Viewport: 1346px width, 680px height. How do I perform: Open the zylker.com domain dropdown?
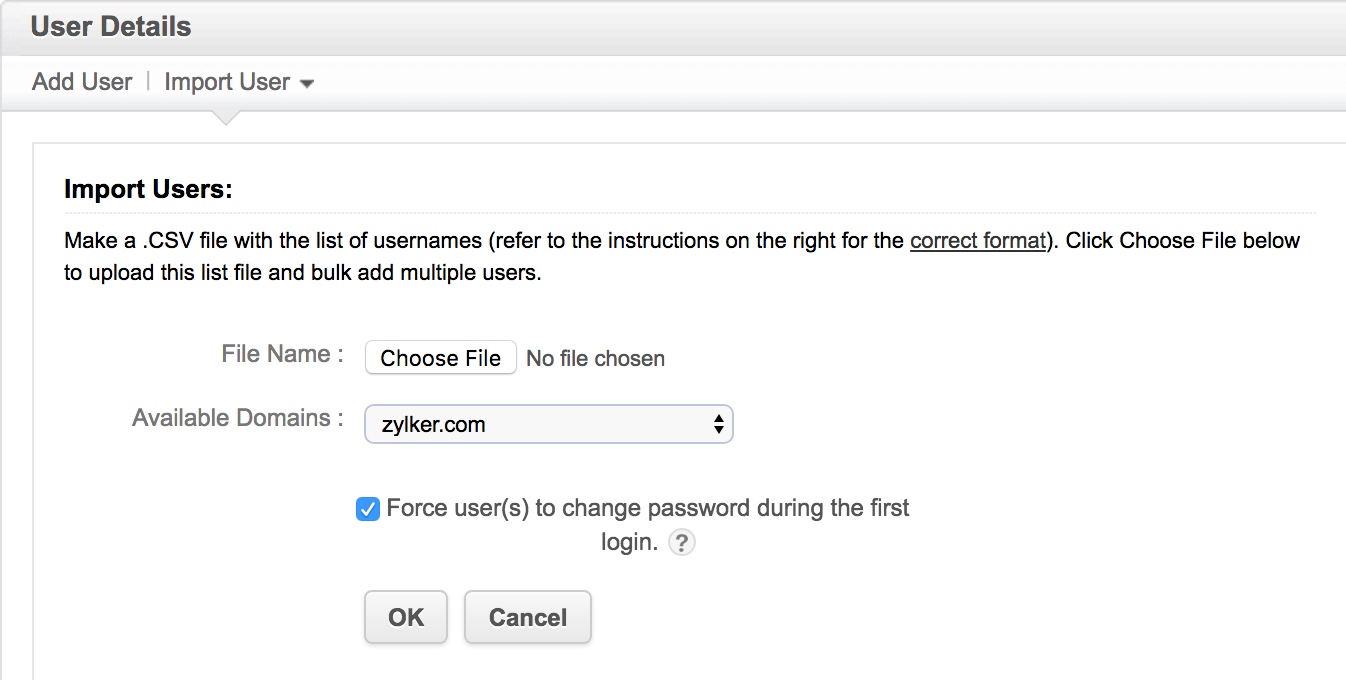(x=548, y=424)
